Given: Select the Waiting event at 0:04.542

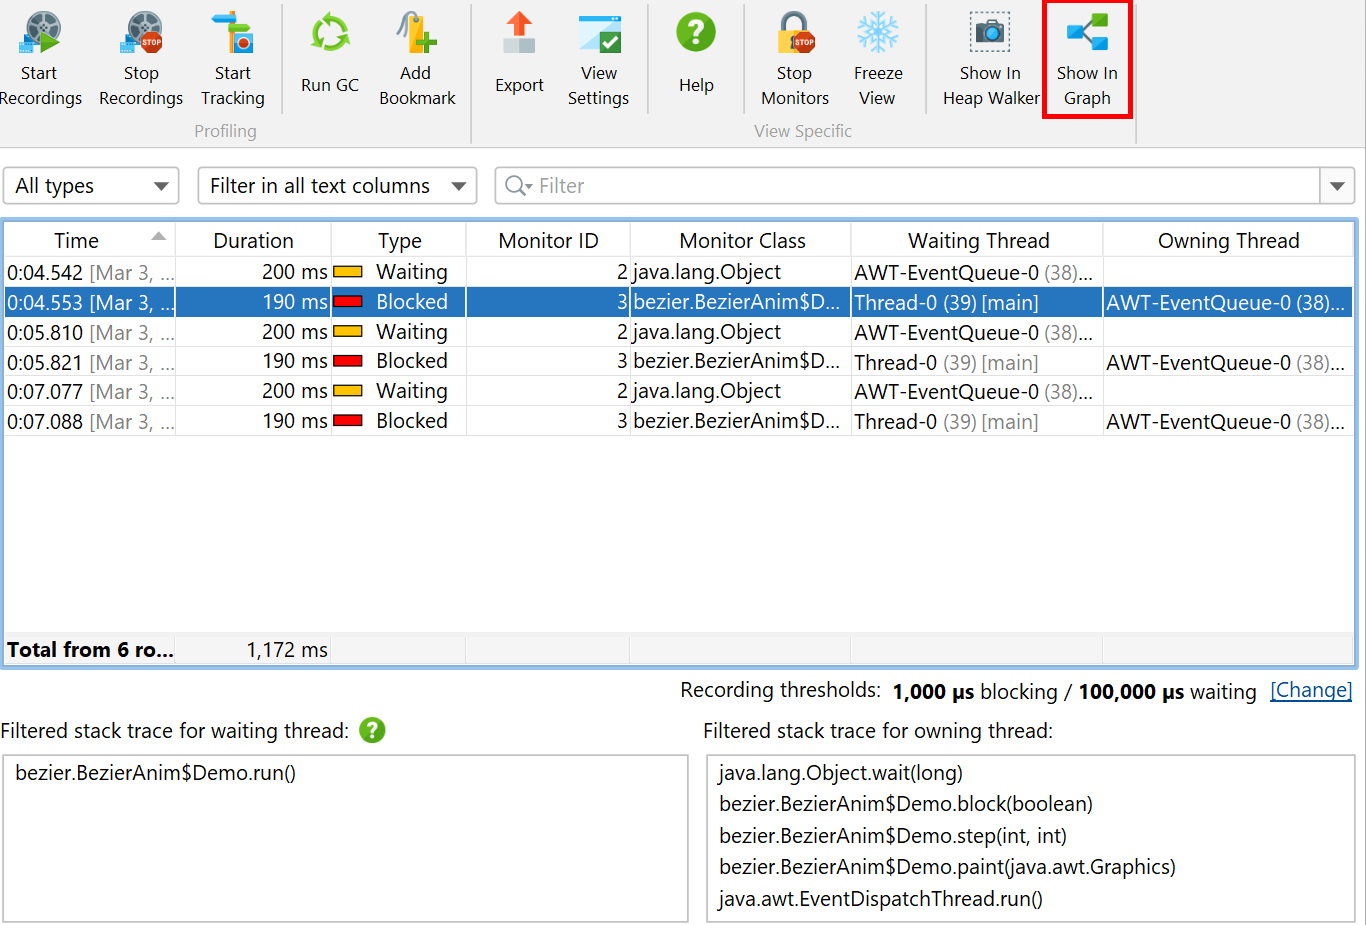Looking at the screenshot, I should coord(679,272).
